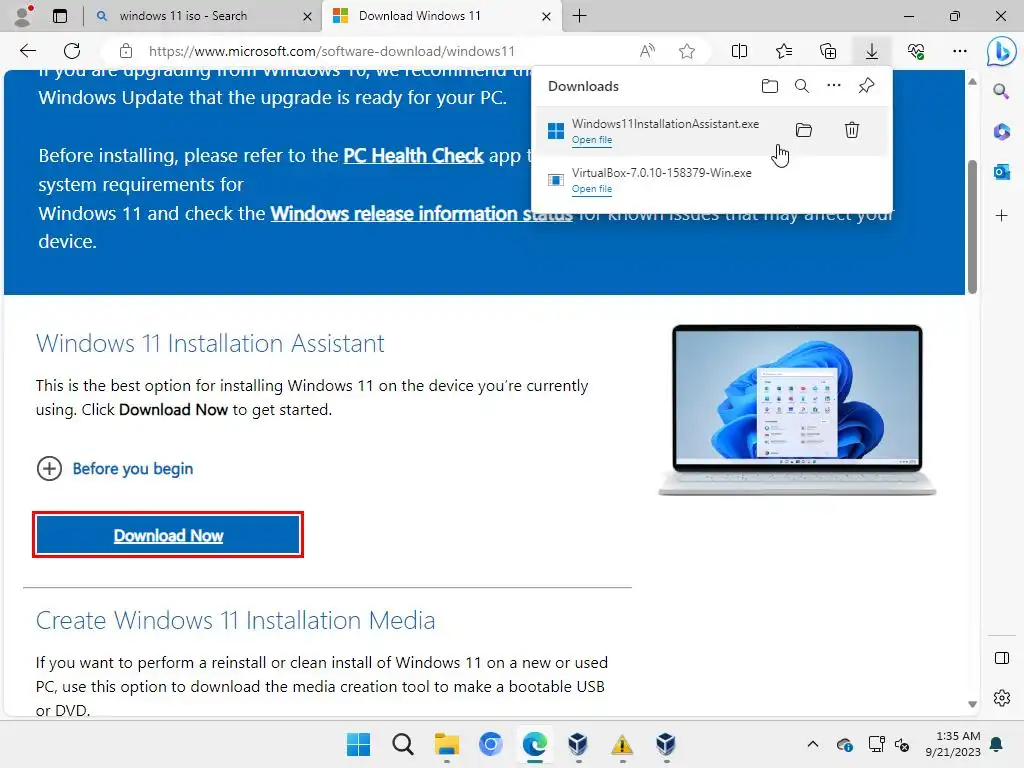Viewport: 1024px width, 768px height.
Task: Open Browser essentials heart icon
Action: point(916,51)
